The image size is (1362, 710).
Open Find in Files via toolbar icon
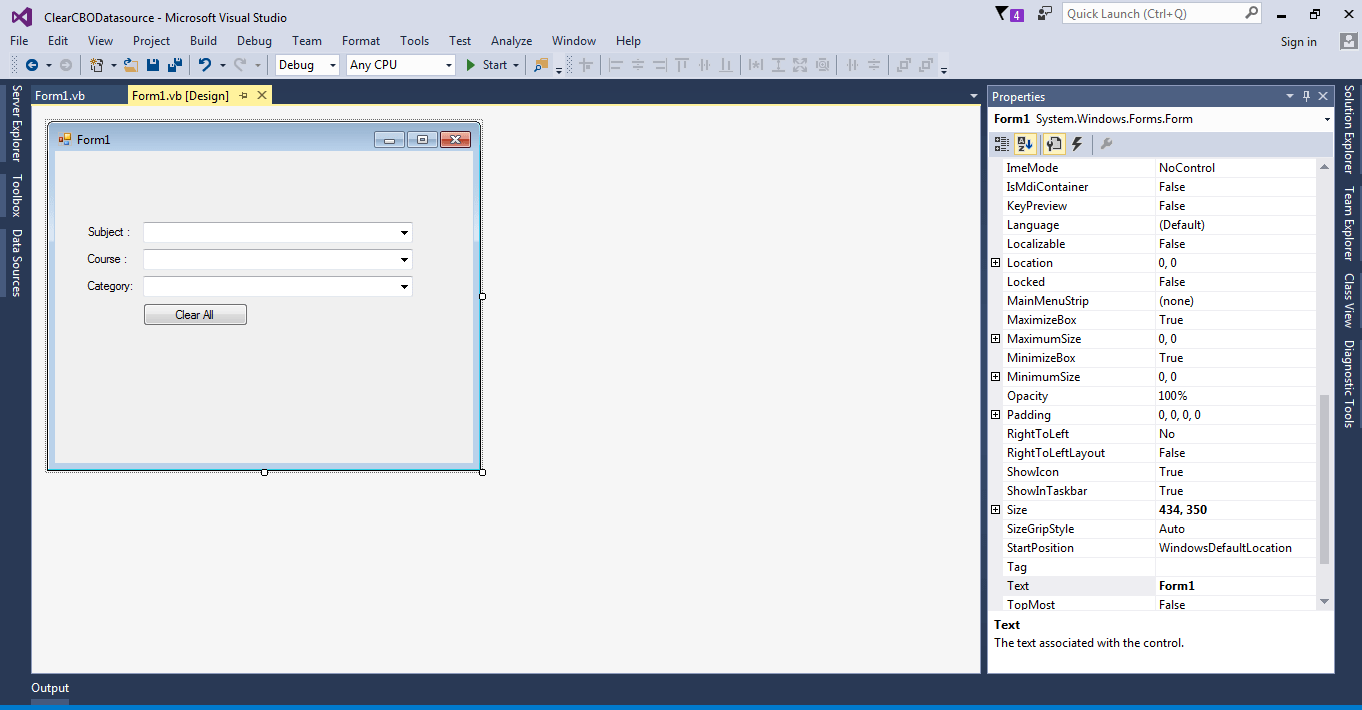540,64
